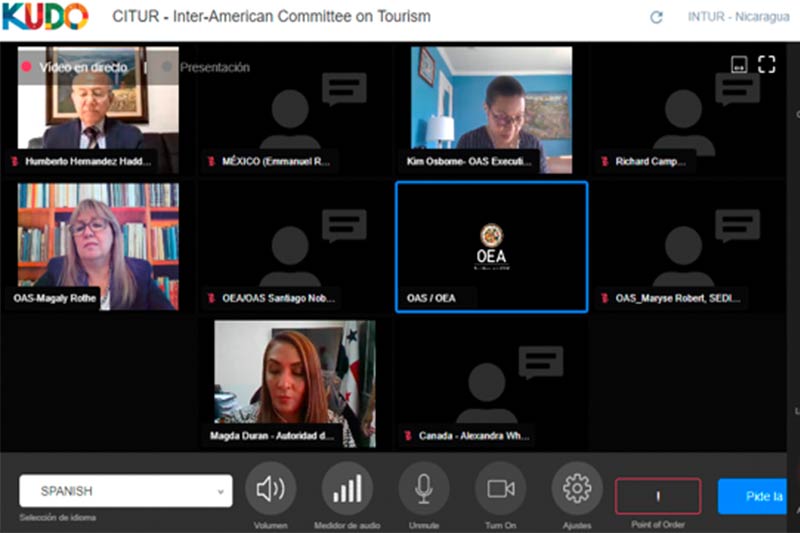Select Canada - Alexandra Wh... participant tile
Image resolution: width=800 pixels, height=533 pixels.
(491, 384)
